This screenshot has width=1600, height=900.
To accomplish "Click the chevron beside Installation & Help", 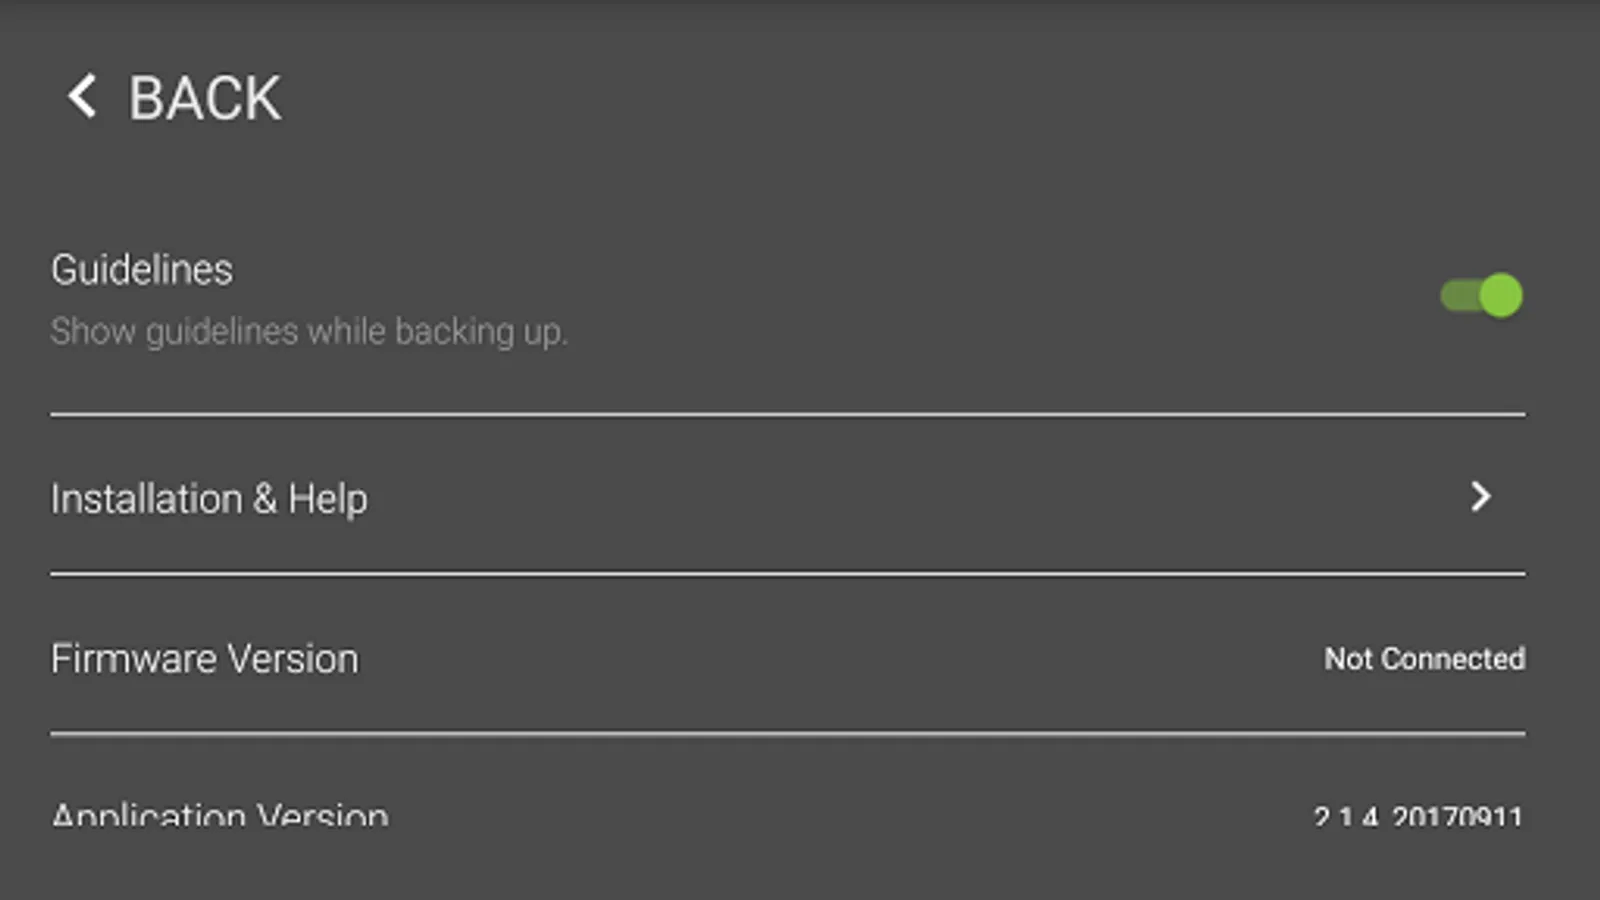I will pyautogui.click(x=1481, y=497).
